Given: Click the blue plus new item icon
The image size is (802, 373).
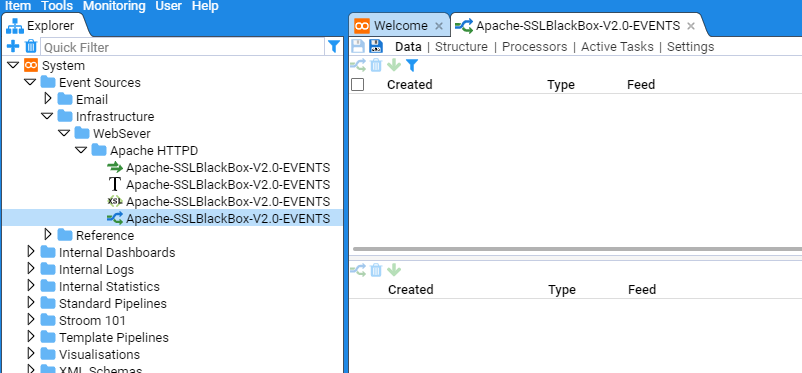Looking at the screenshot, I should pyautogui.click(x=13, y=47).
